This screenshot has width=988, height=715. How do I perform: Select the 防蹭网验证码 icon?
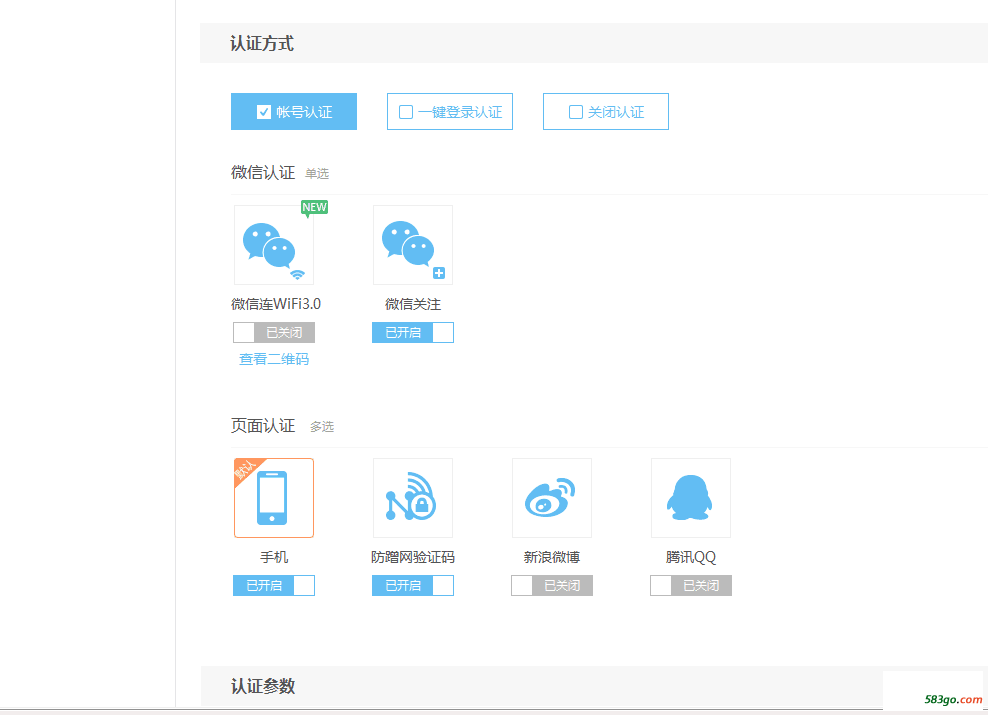pos(413,498)
